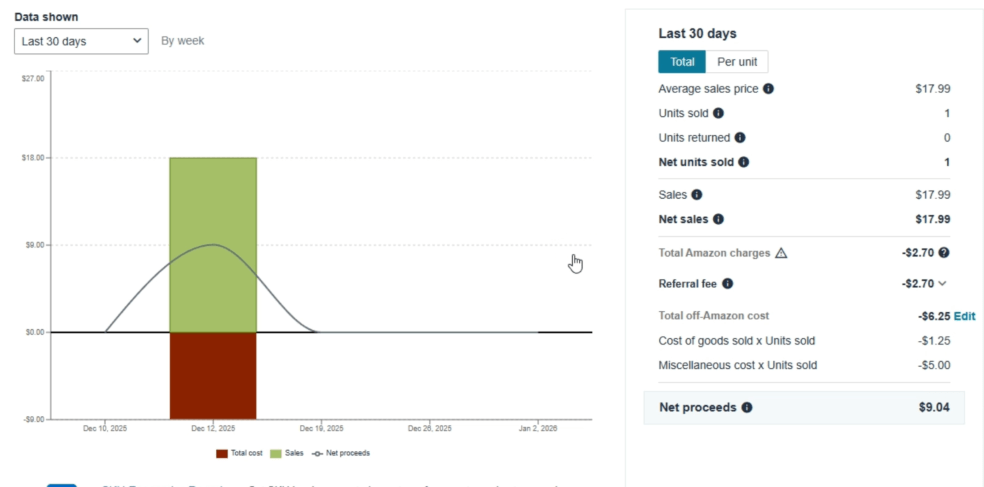This screenshot has width=984, height=487.
Task: Toggle Sales series in chart legend
Action: 288,453
